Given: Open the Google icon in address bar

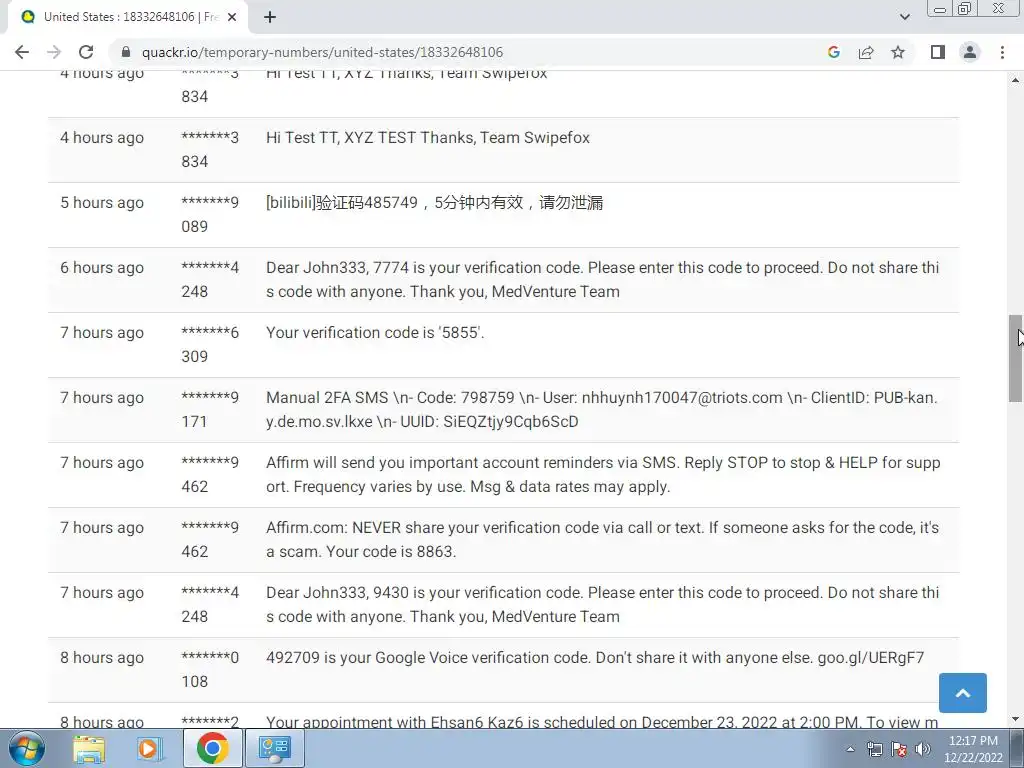Looking at the screenshot, I should [833, 52].
